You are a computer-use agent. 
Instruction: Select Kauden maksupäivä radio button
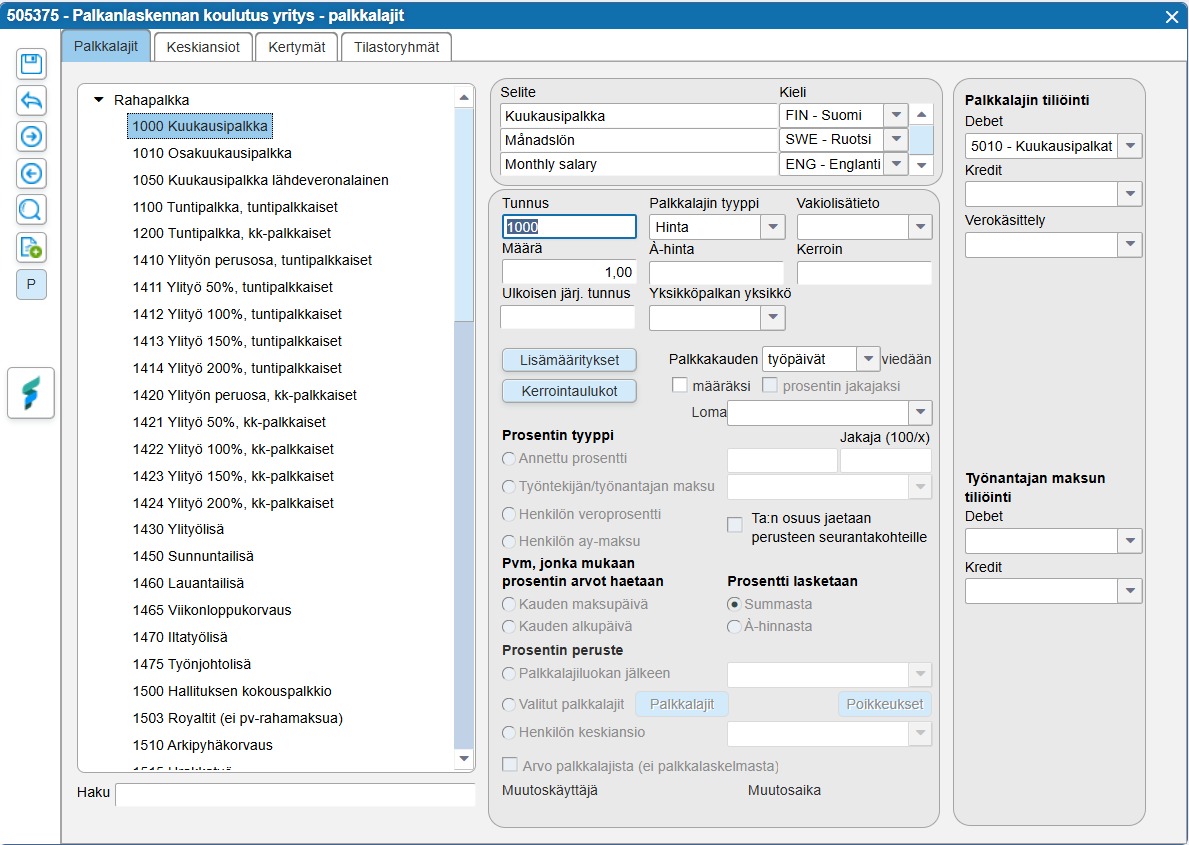point(509,605)
